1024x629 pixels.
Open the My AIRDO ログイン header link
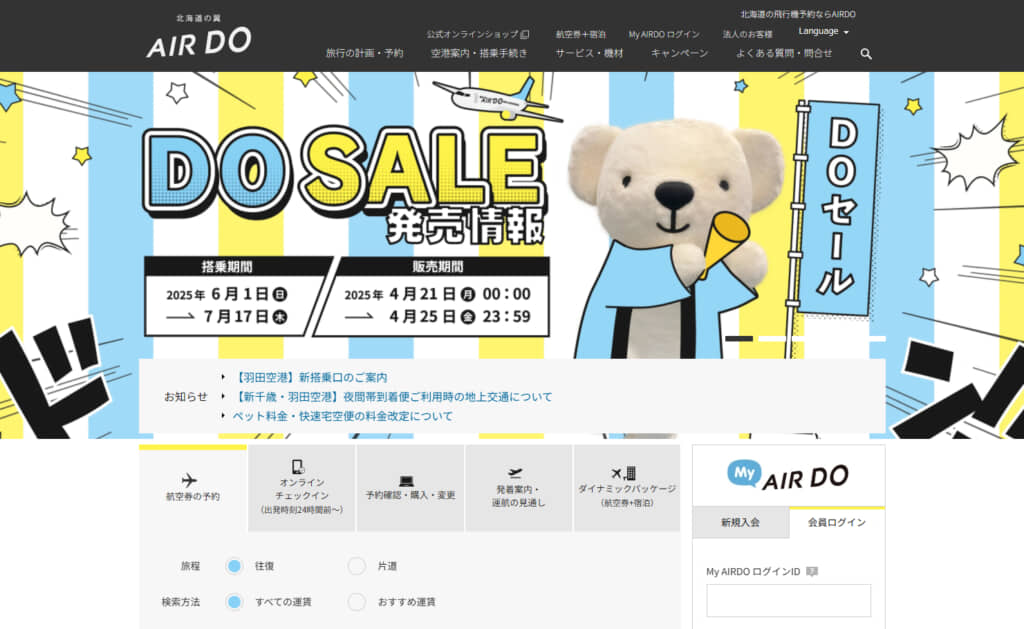pos(664,34)
